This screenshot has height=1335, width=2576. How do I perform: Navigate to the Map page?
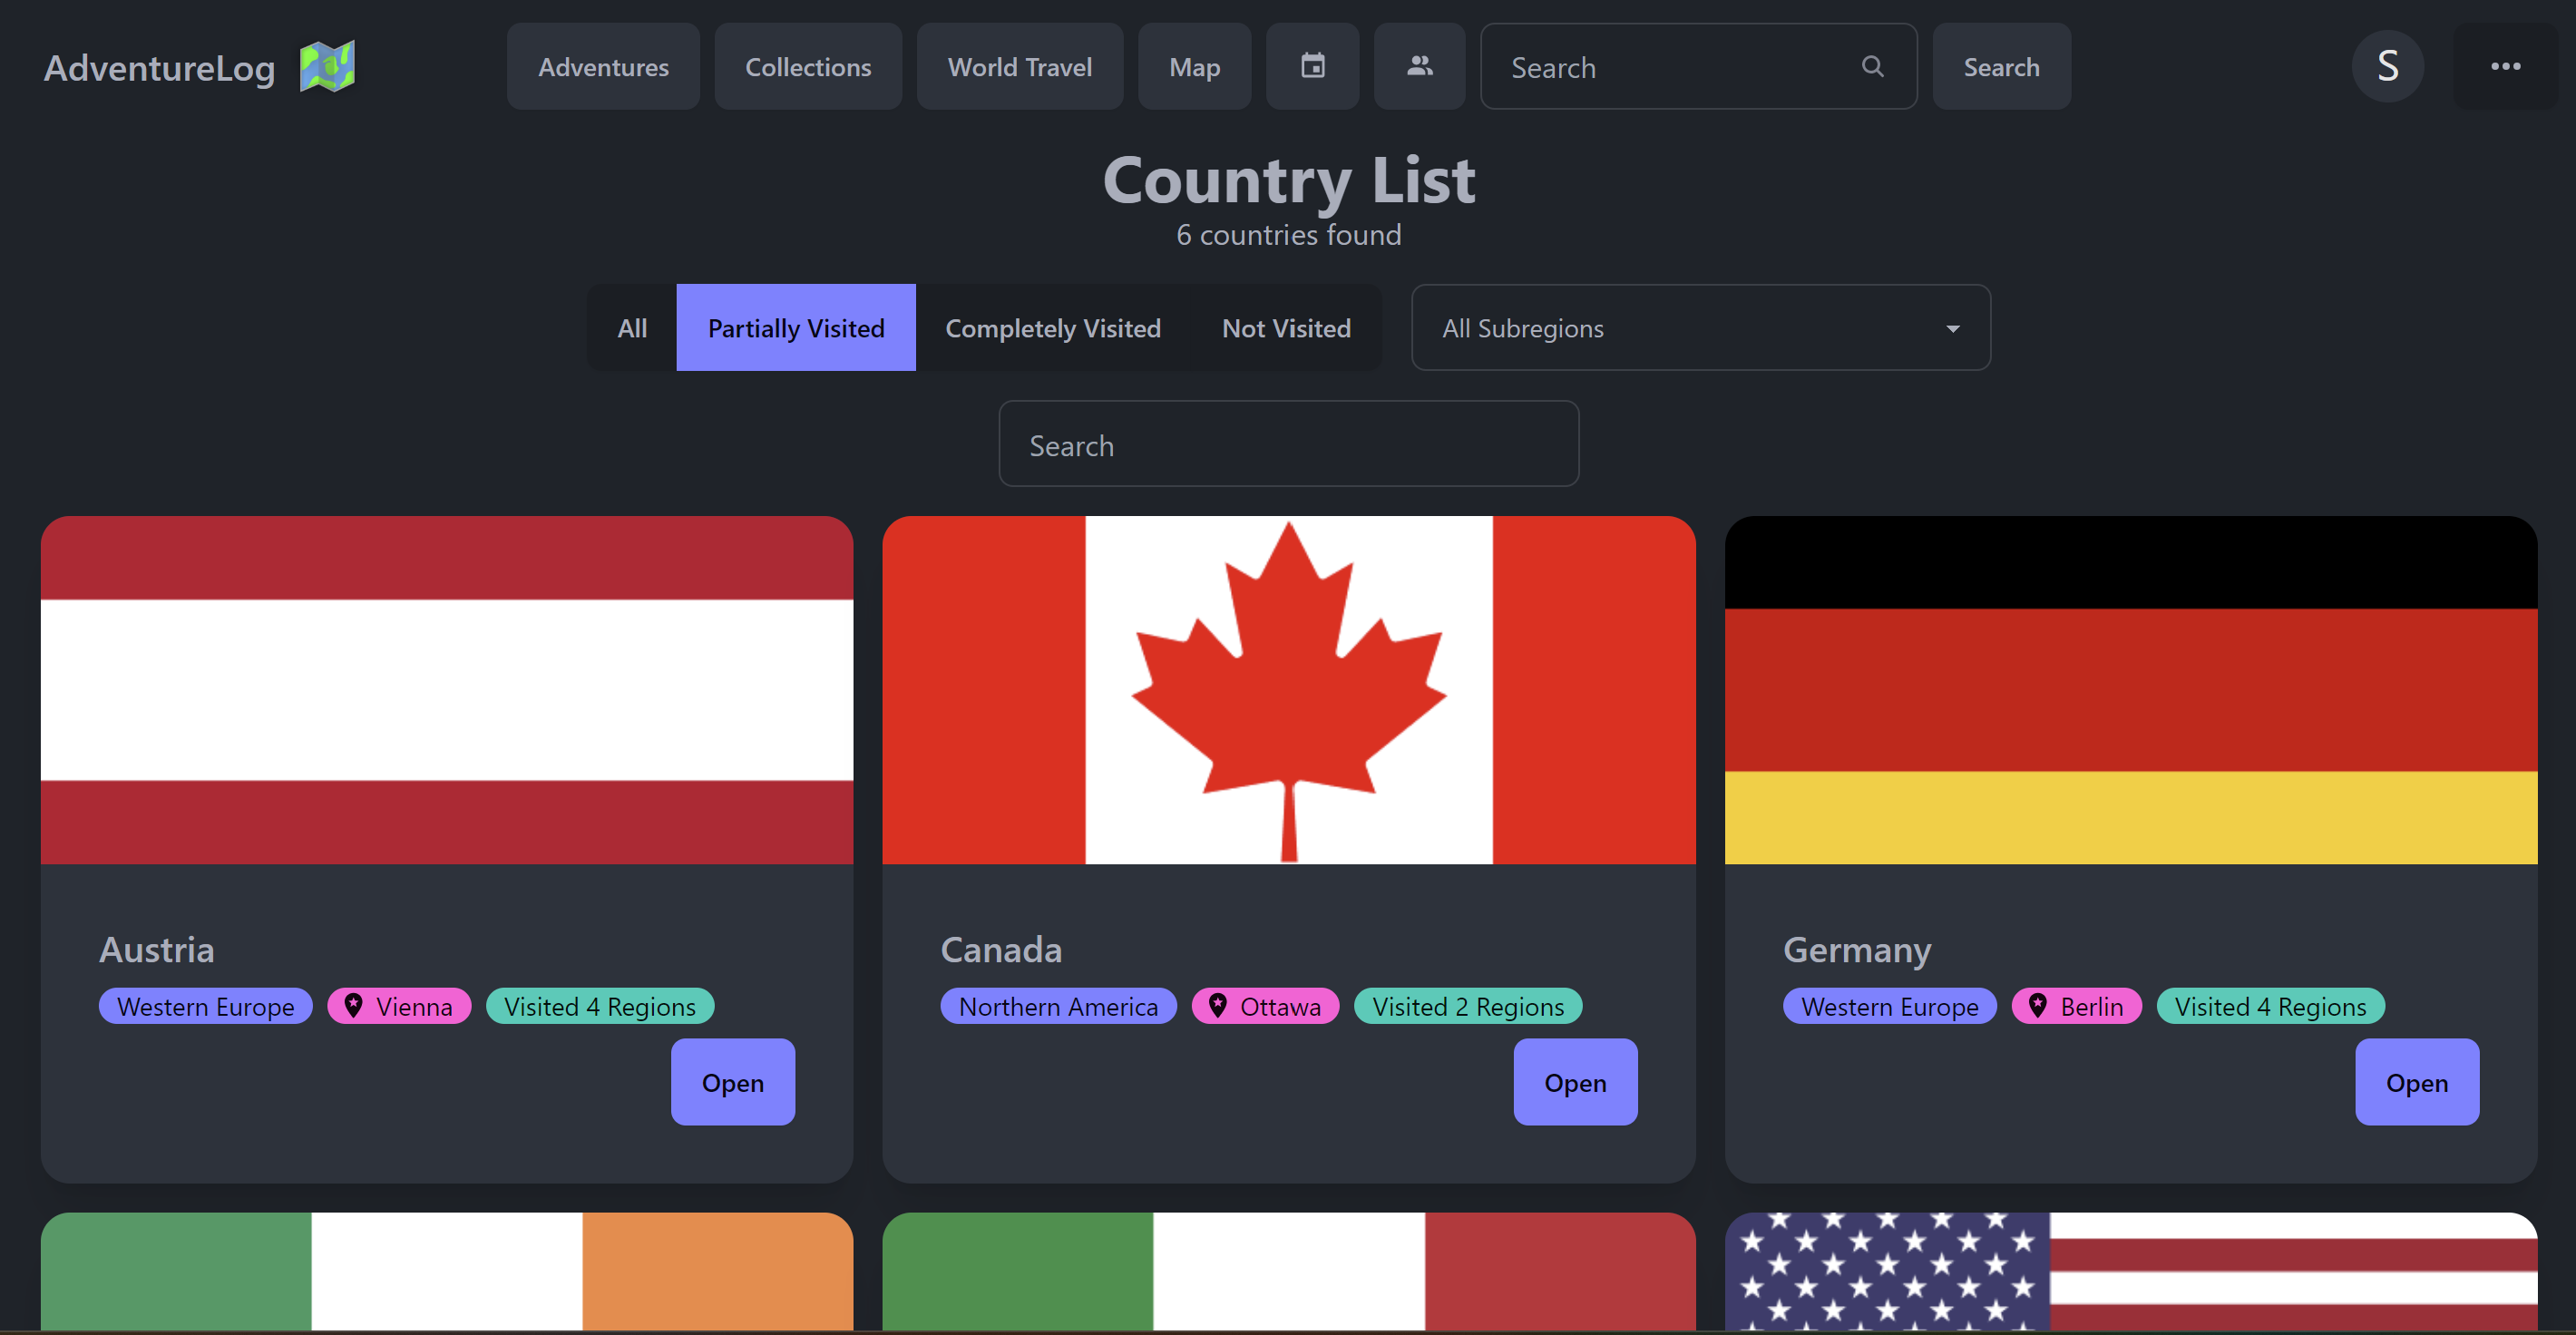click(x=1194, y=66)
